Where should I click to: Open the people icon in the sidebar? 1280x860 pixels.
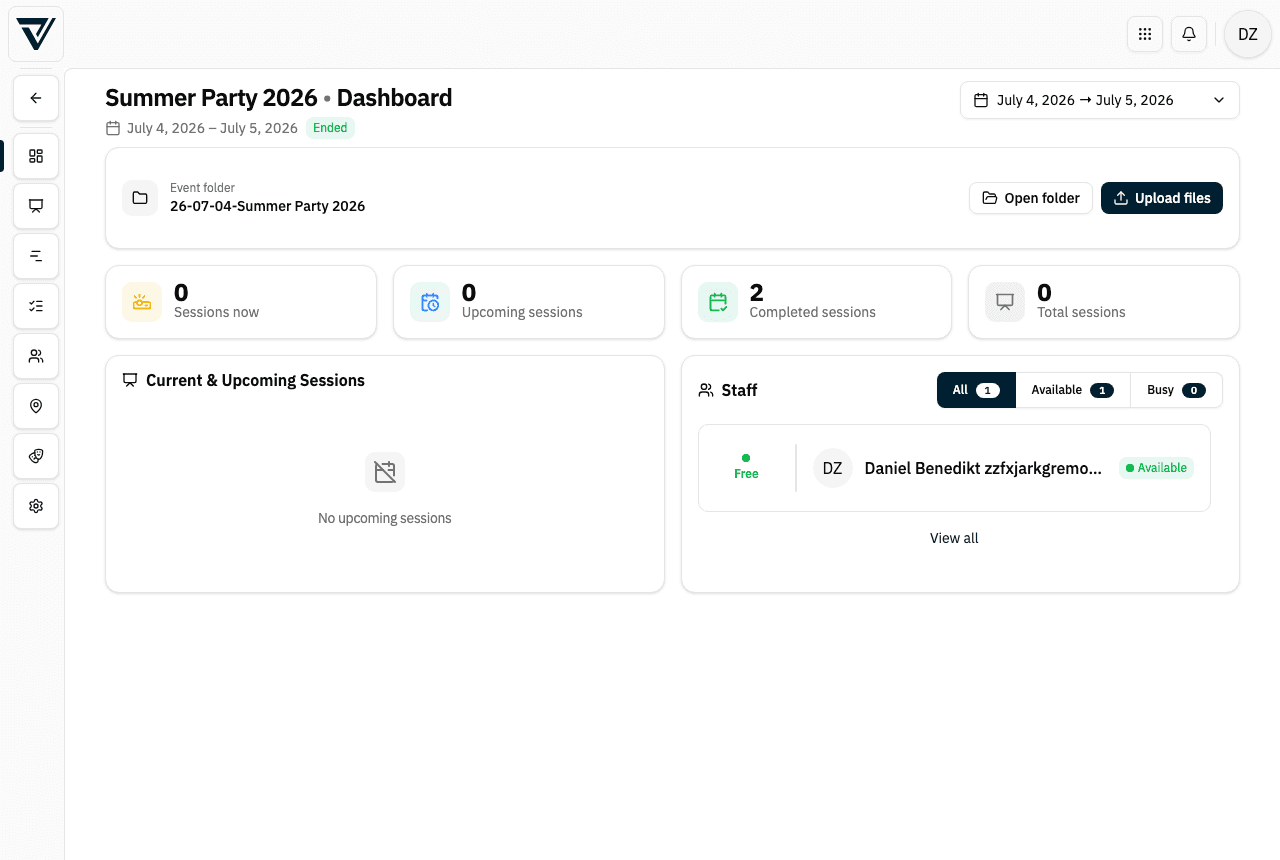click(x=36, y=356)
